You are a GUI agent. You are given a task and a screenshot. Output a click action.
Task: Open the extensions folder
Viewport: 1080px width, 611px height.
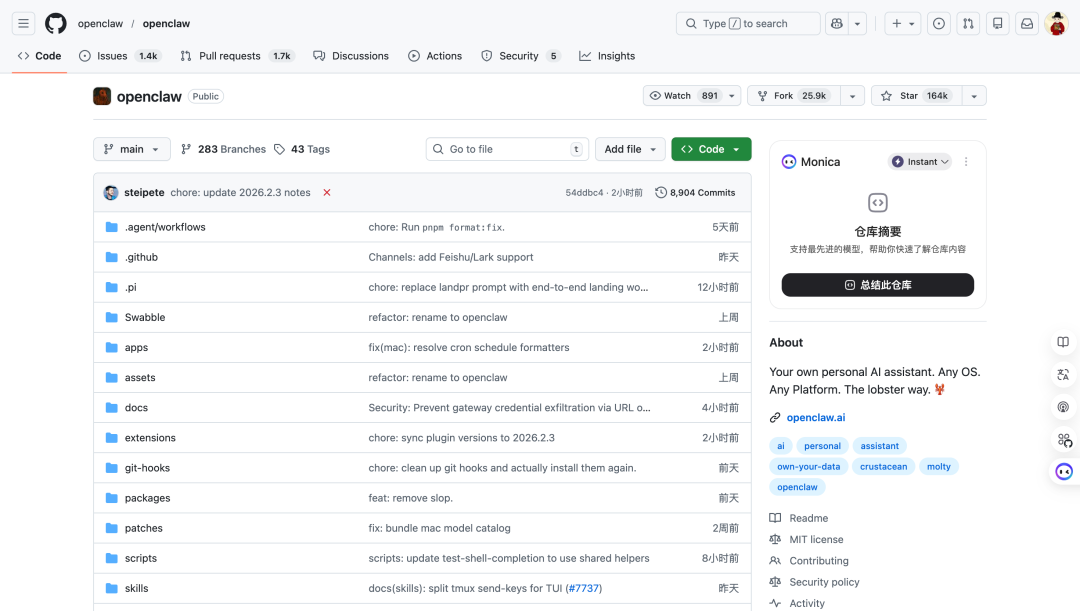pos(150,438)
